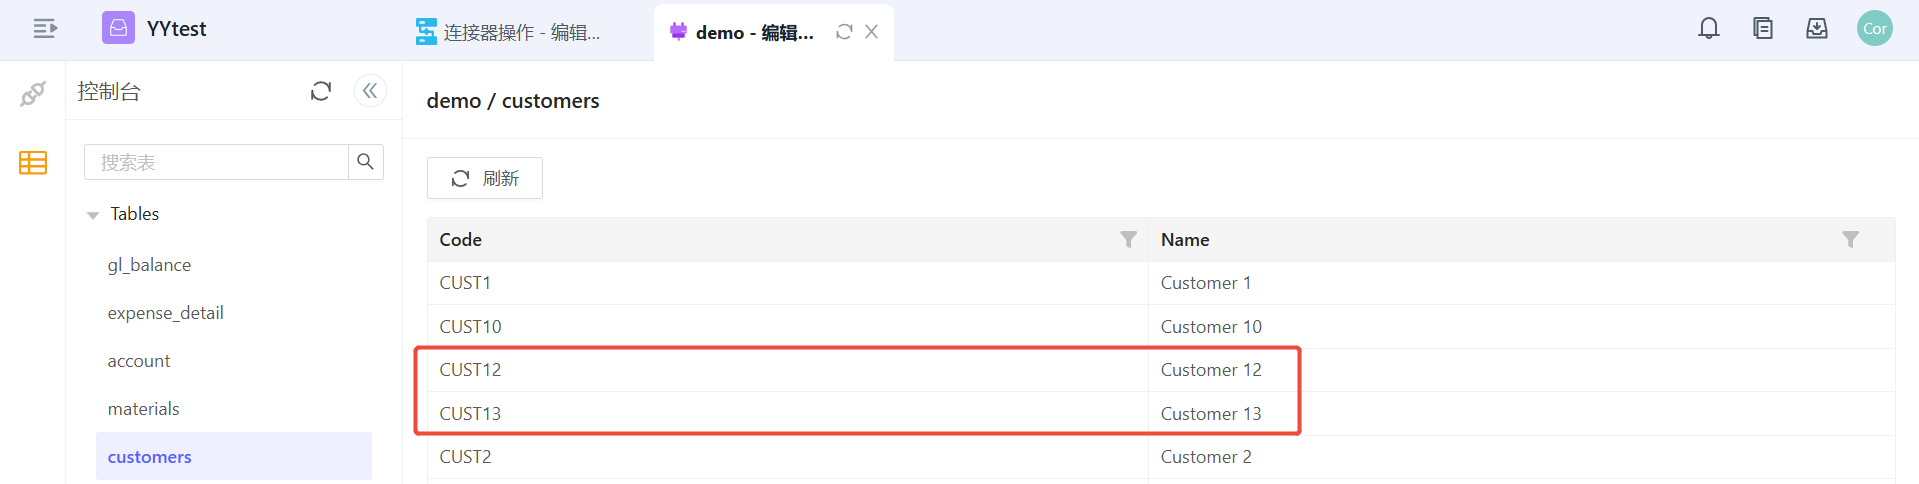Click the document list icon in header
The image size is (1919, 484).
tap(1763, 29)
